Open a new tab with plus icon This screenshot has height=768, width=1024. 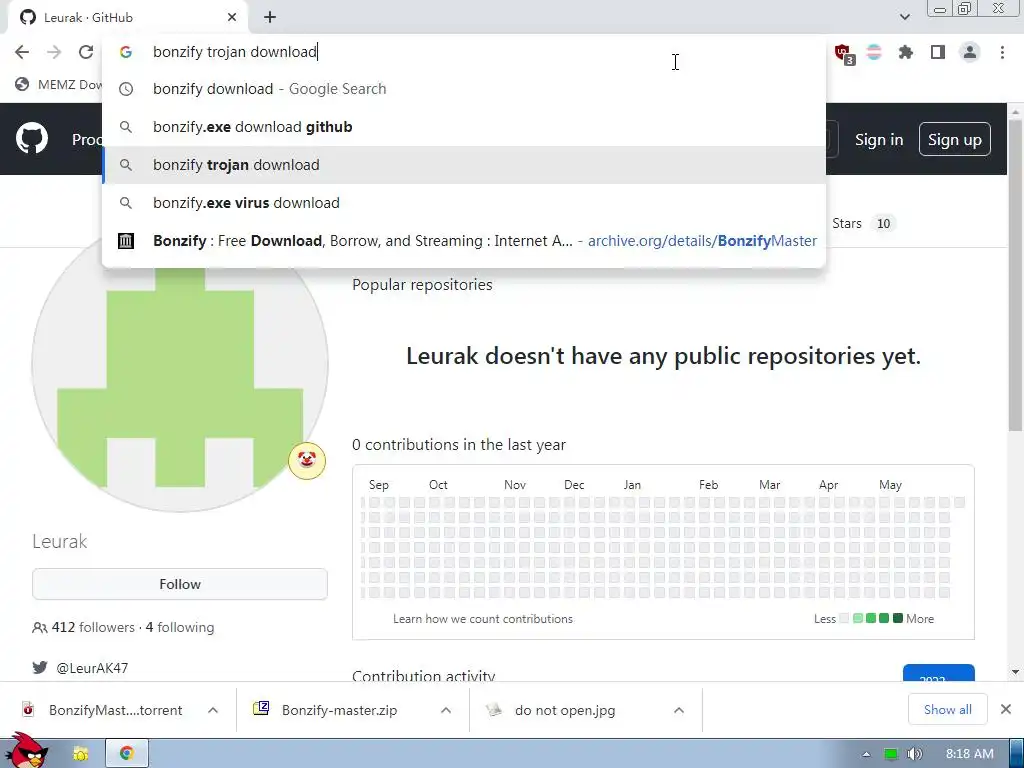pyautogui.click(x=270, y=18)
